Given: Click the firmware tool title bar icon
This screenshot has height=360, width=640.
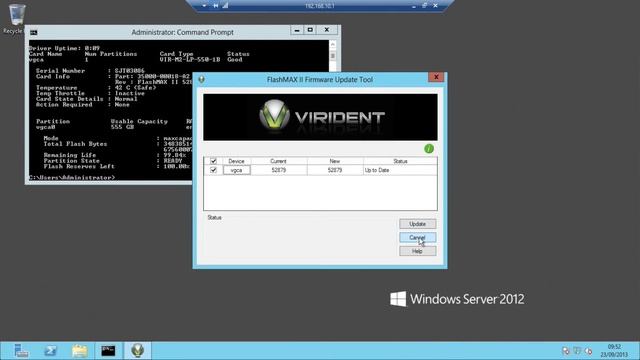Looking at the screenshot, I should pyautogui.click(x=201, y=79).
